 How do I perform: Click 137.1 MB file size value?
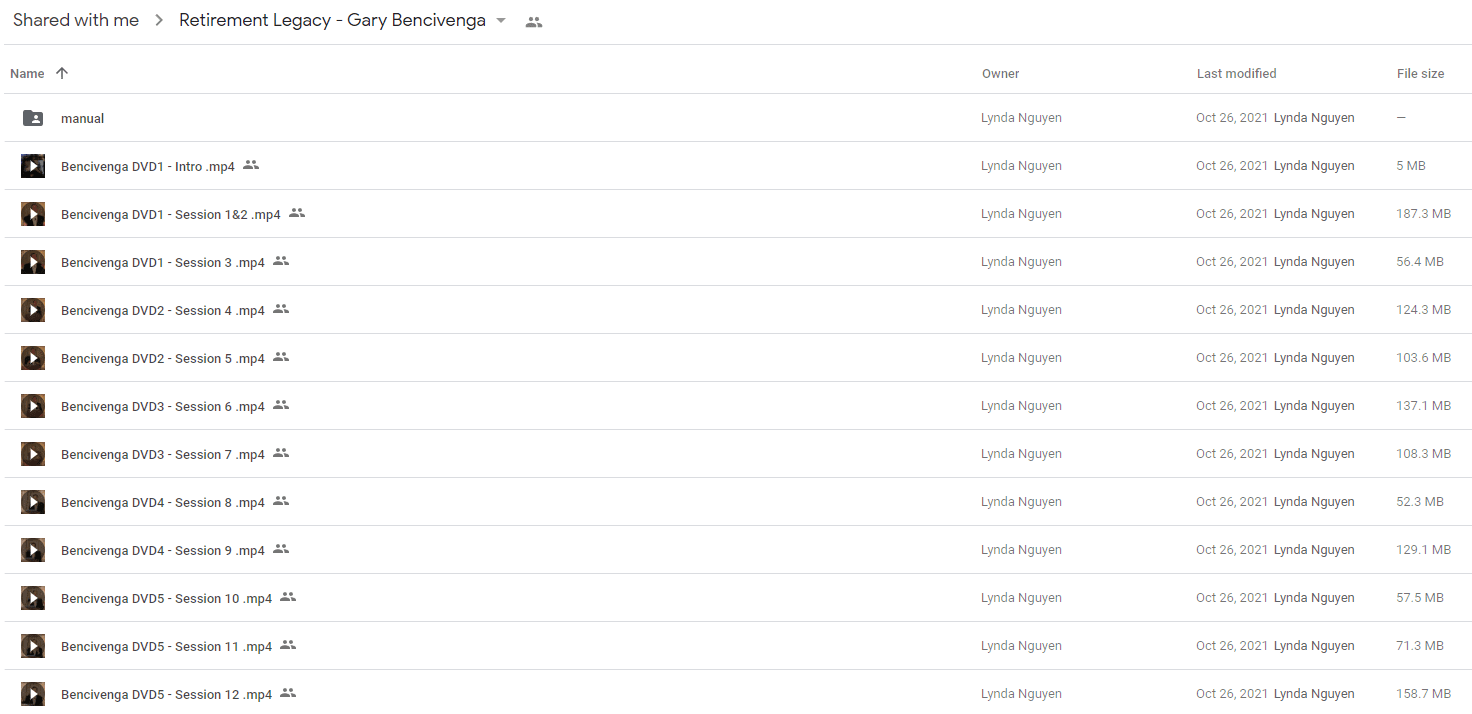(x=1423, y=406)
